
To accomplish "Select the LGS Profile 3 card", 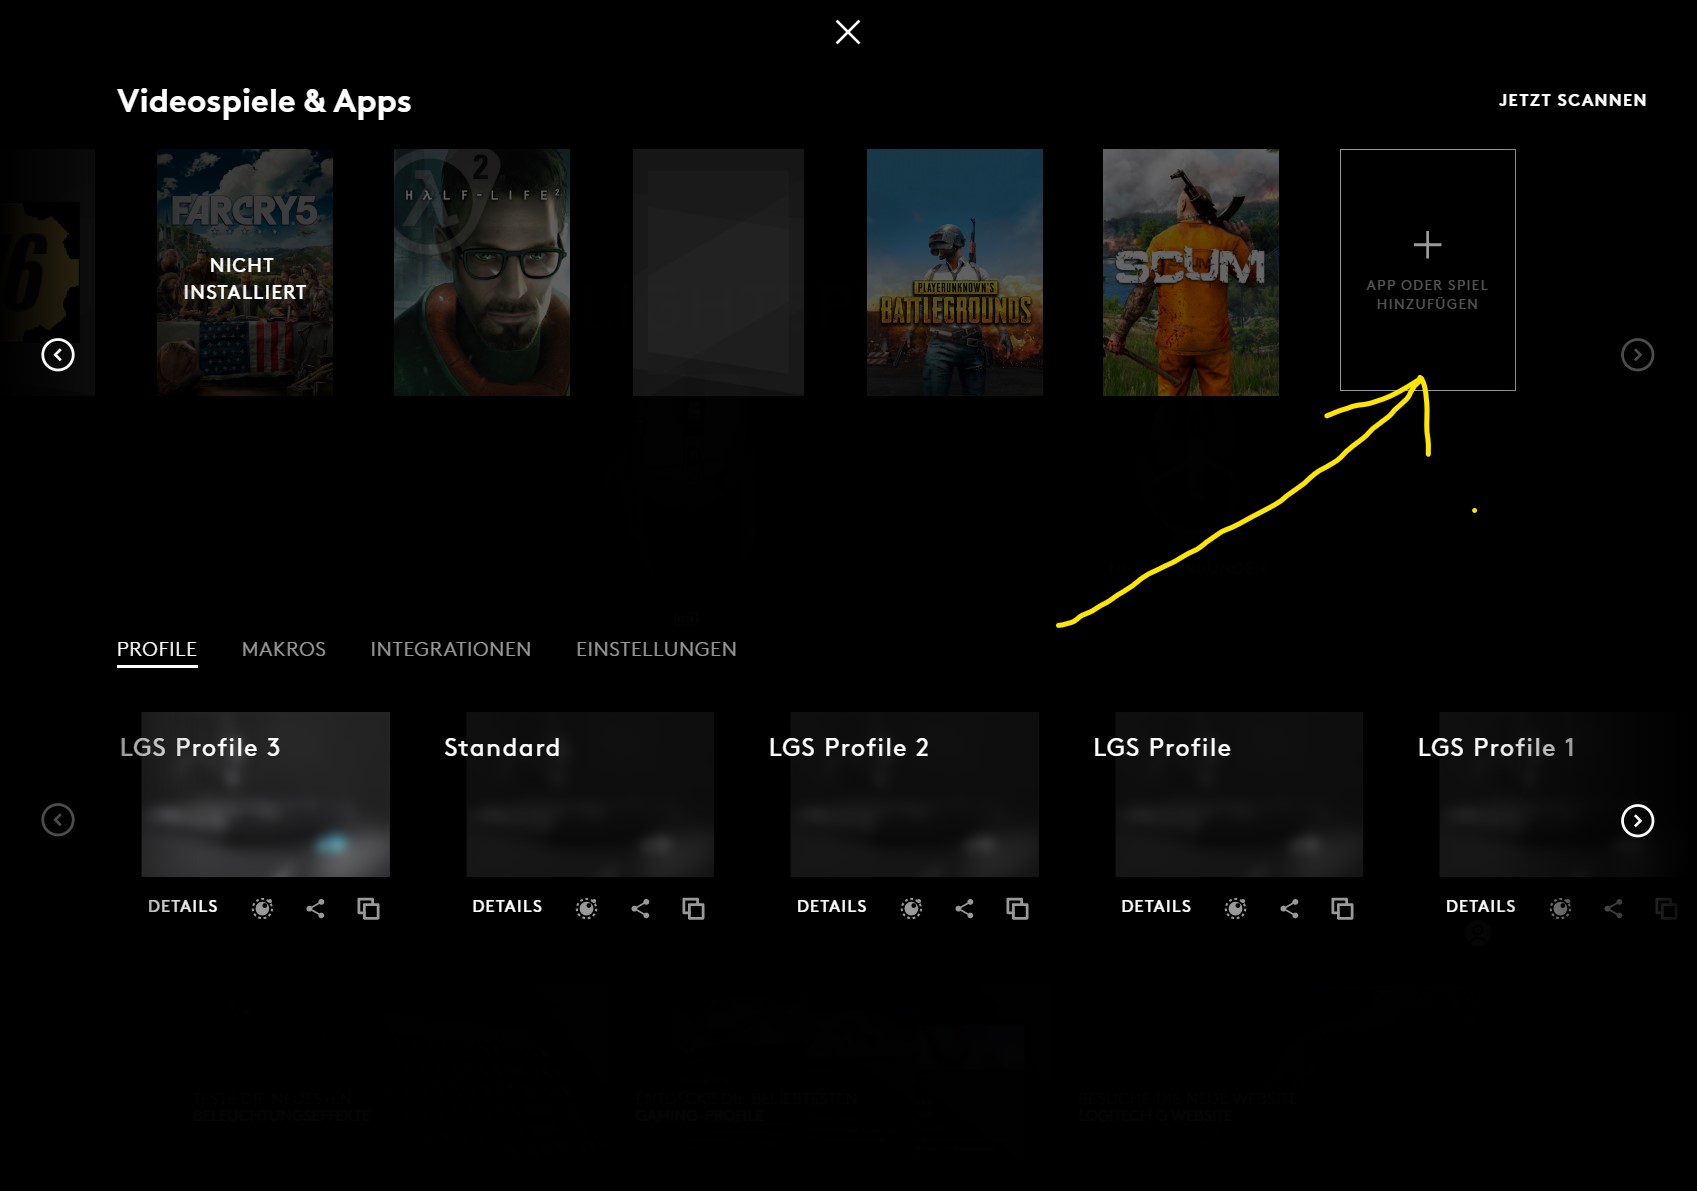I will (x=266, y=794).
